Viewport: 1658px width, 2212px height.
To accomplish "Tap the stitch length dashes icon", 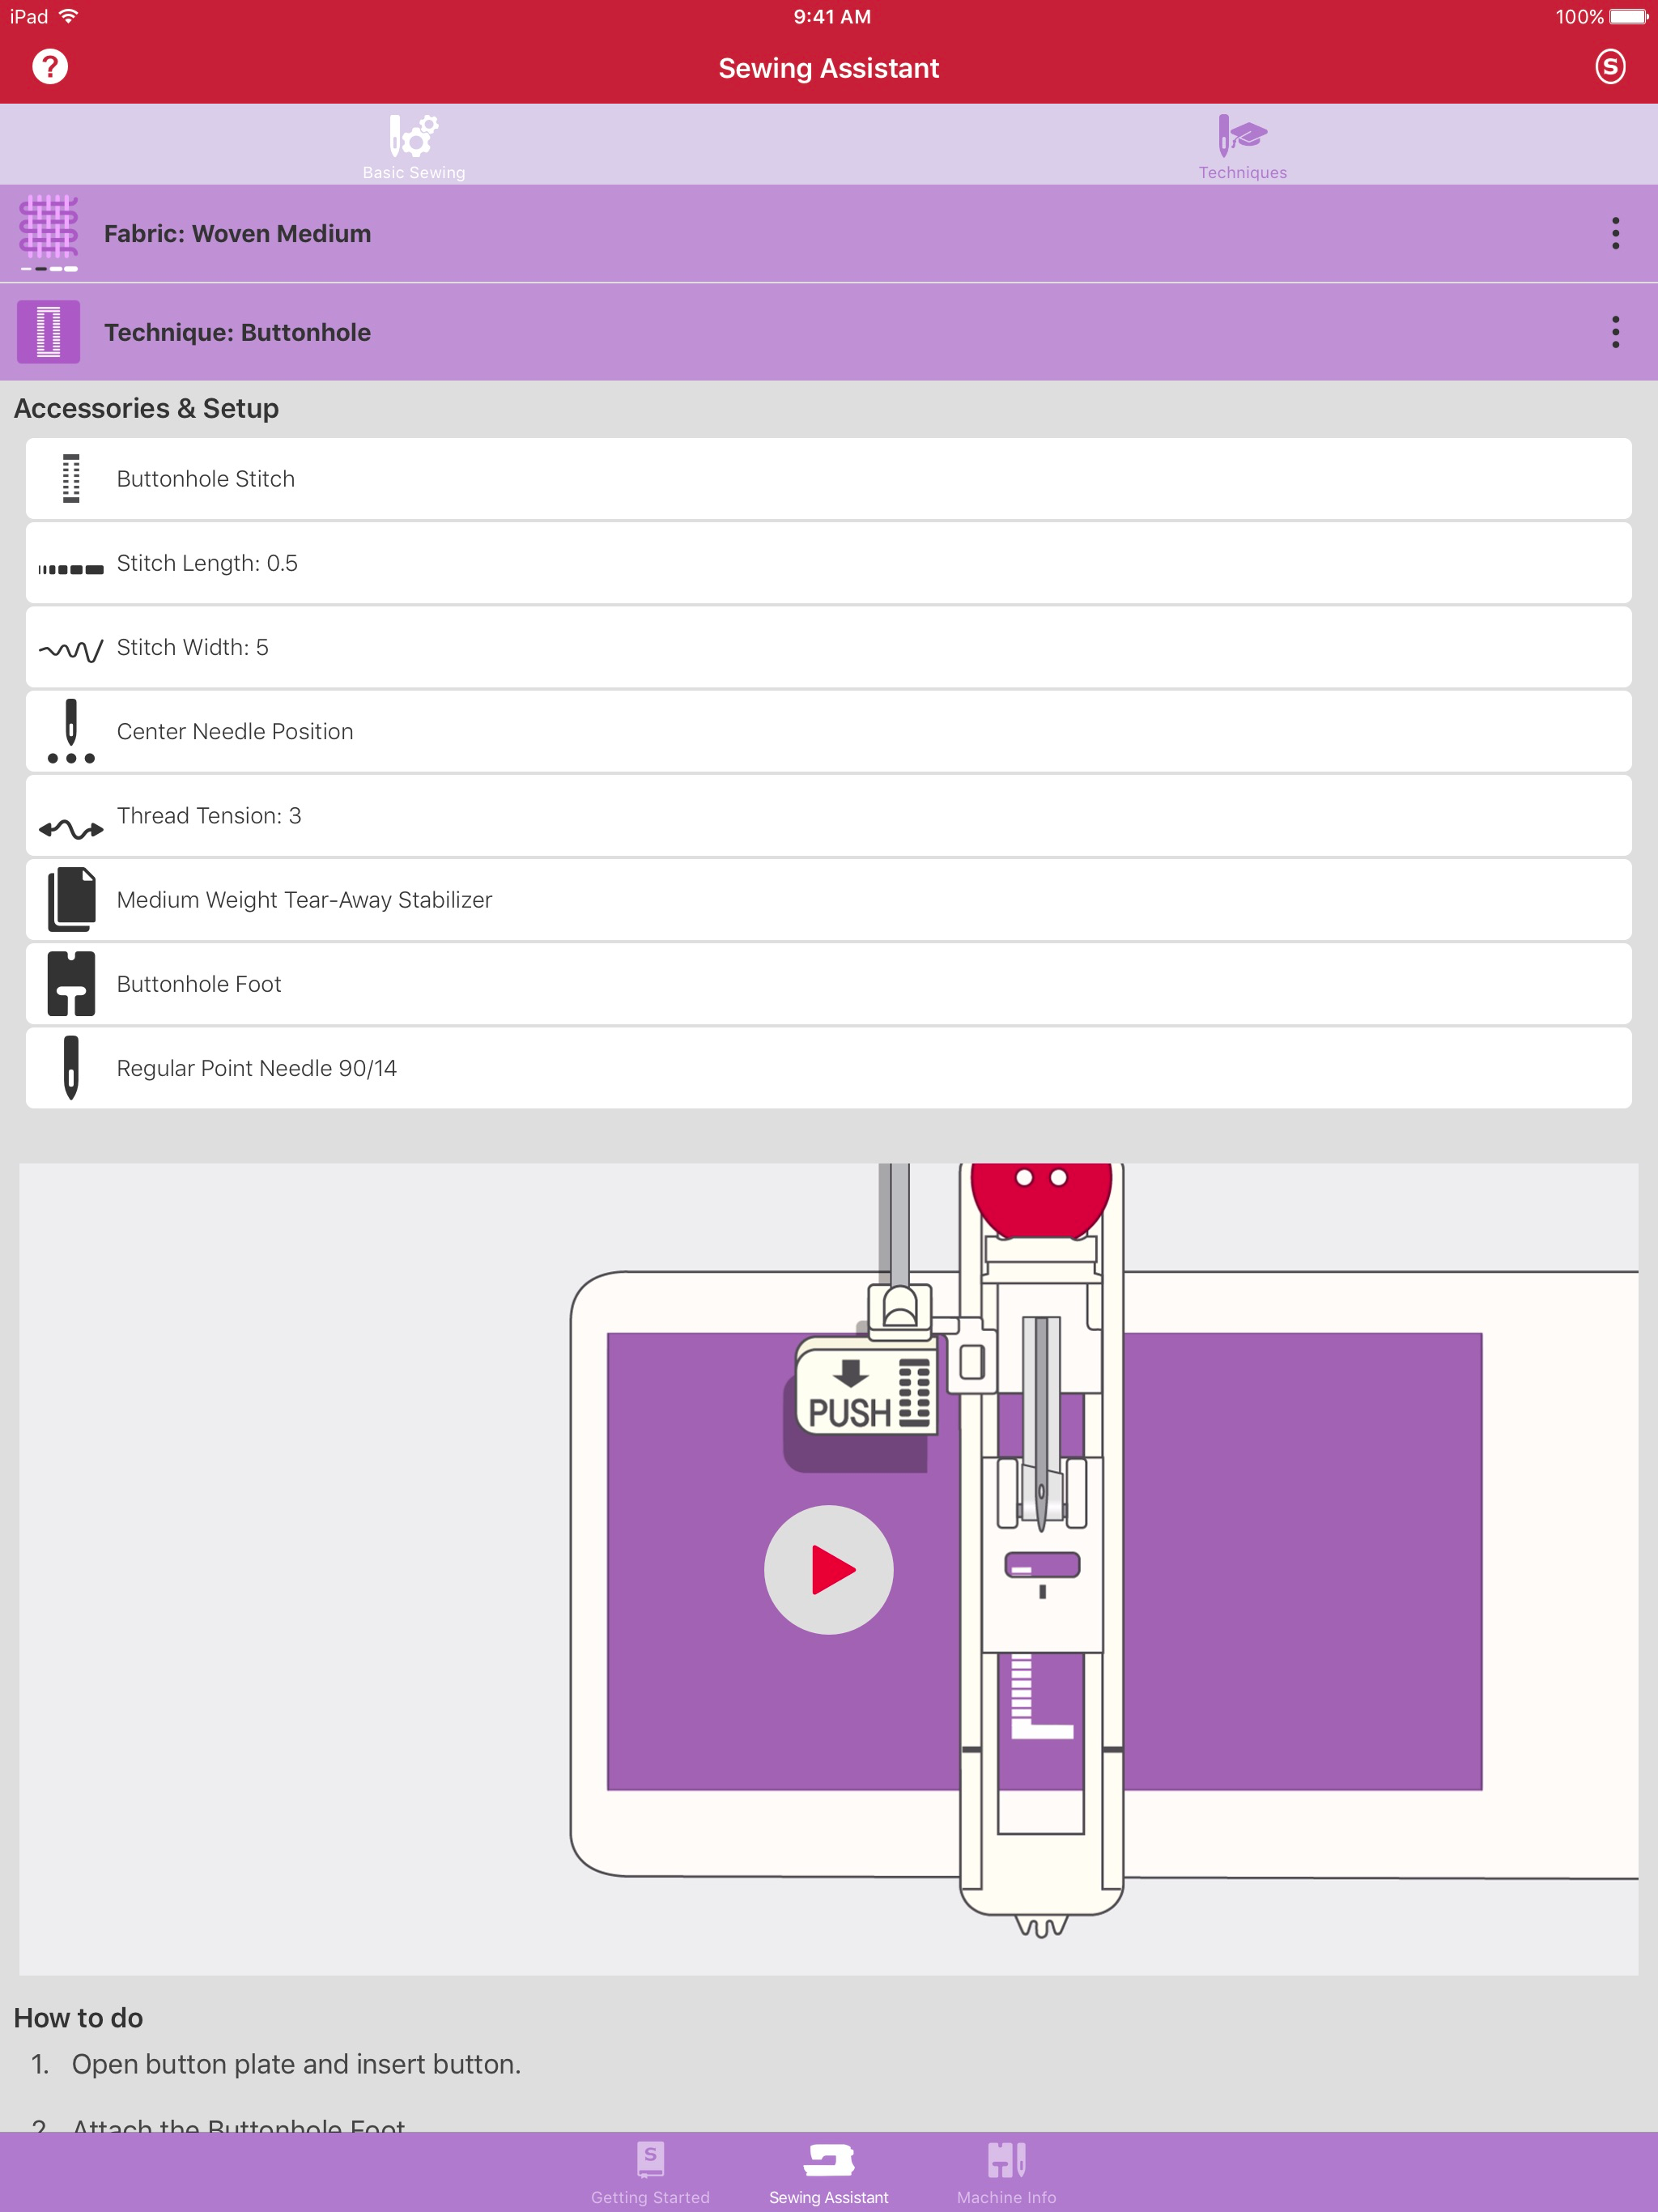I will (71, 569).
